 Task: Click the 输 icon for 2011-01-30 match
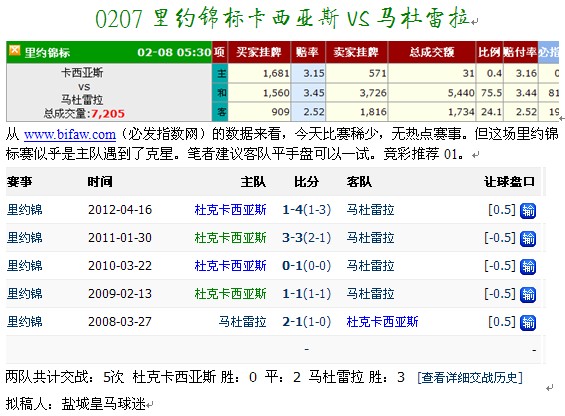click(x=528, y=239)
